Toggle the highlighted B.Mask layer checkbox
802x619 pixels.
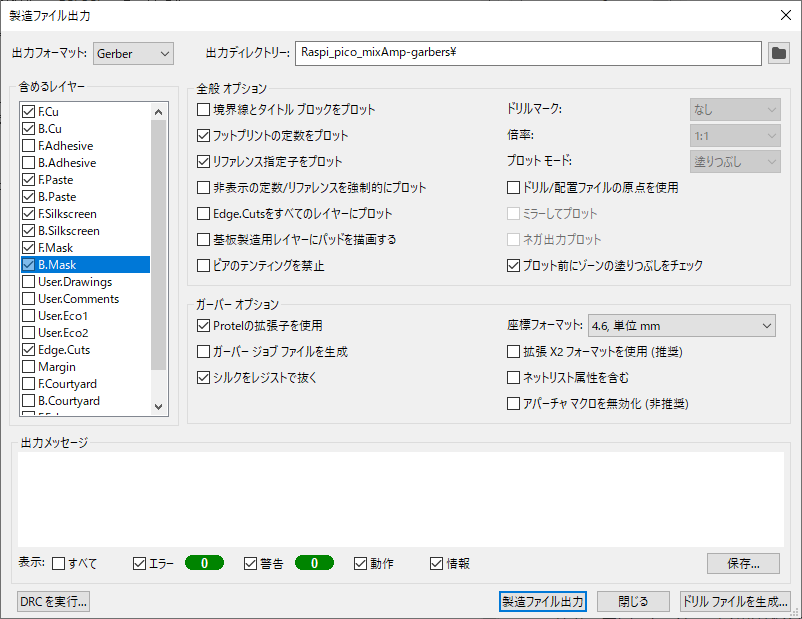[29, 264]
